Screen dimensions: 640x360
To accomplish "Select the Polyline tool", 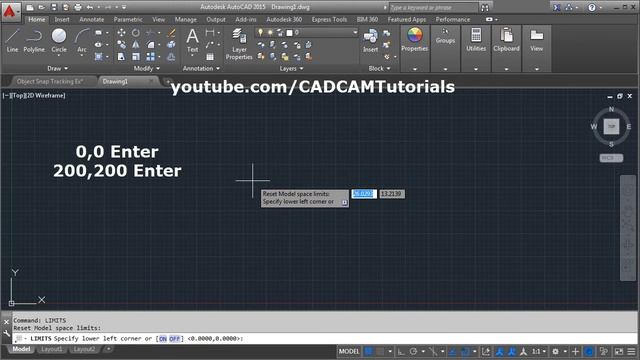I will (x=34, y=41).
